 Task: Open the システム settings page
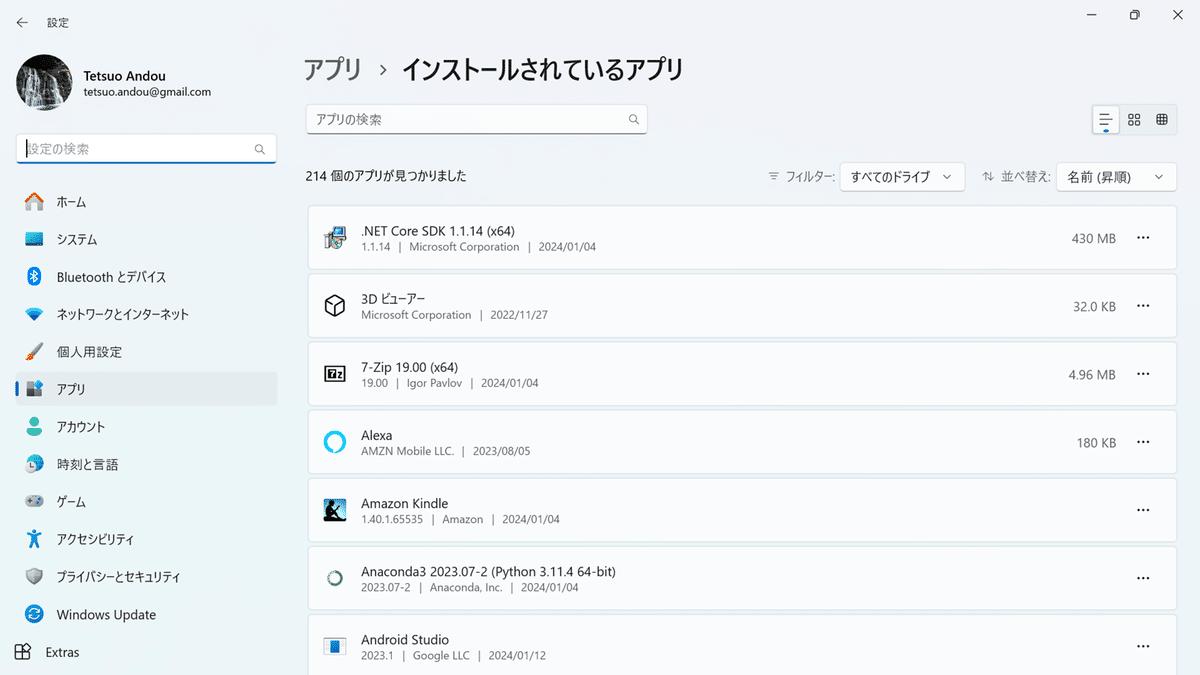146,239
